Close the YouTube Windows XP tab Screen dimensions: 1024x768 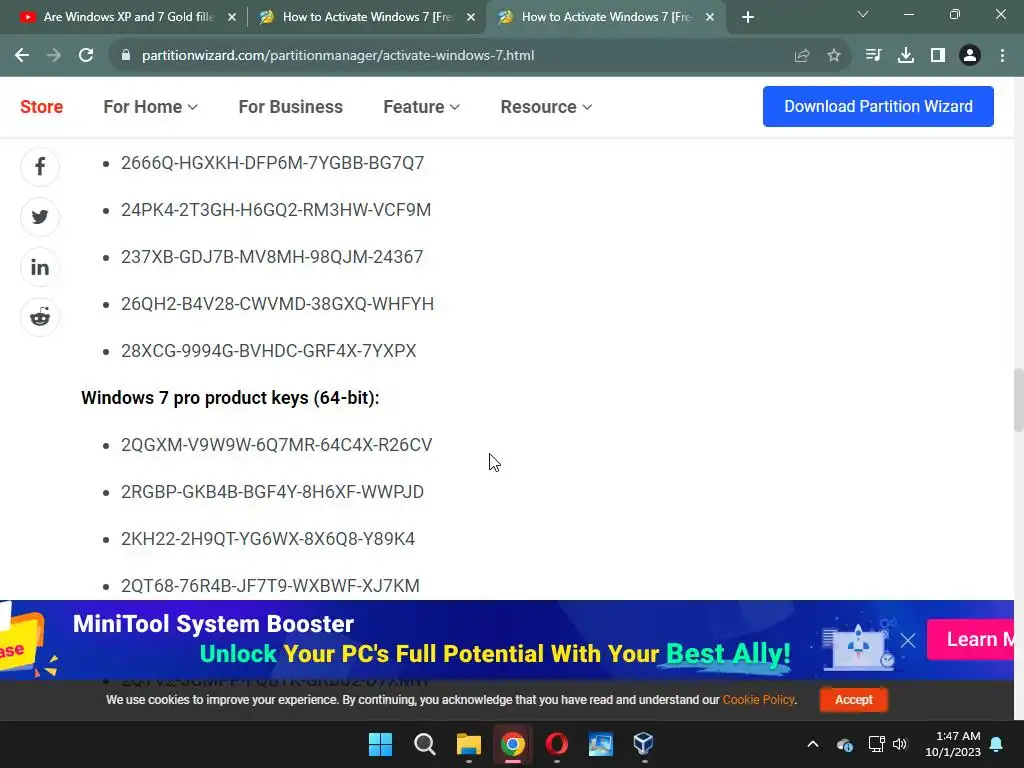pos(231,18)
